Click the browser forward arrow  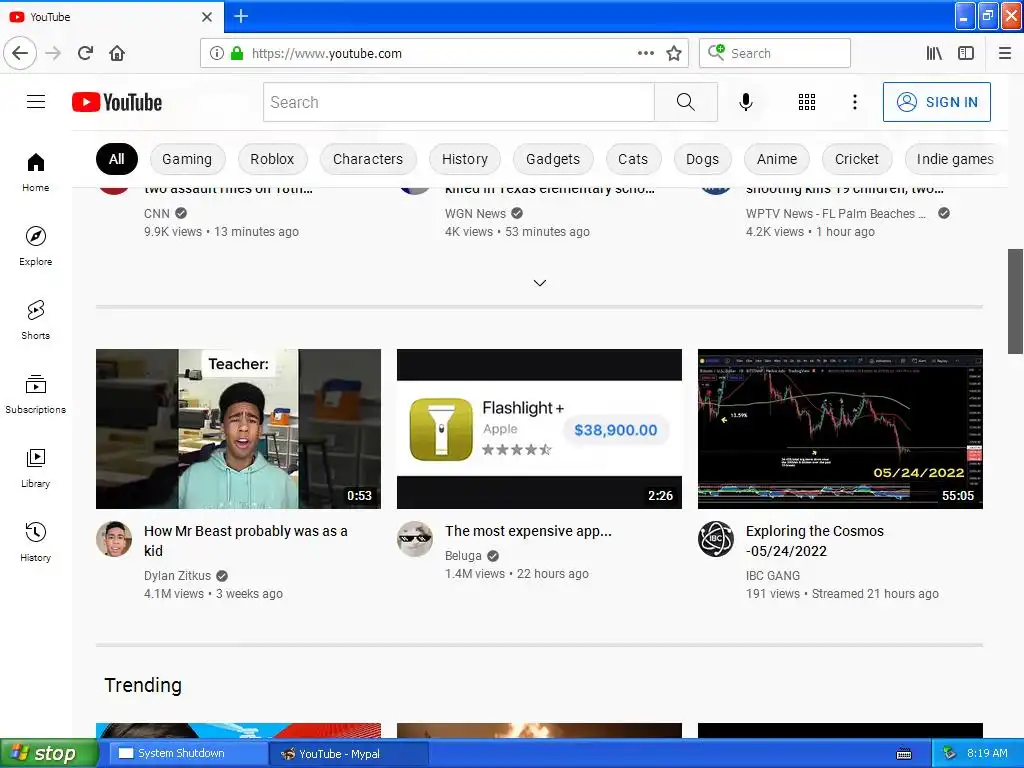click(x=53, y=53)
